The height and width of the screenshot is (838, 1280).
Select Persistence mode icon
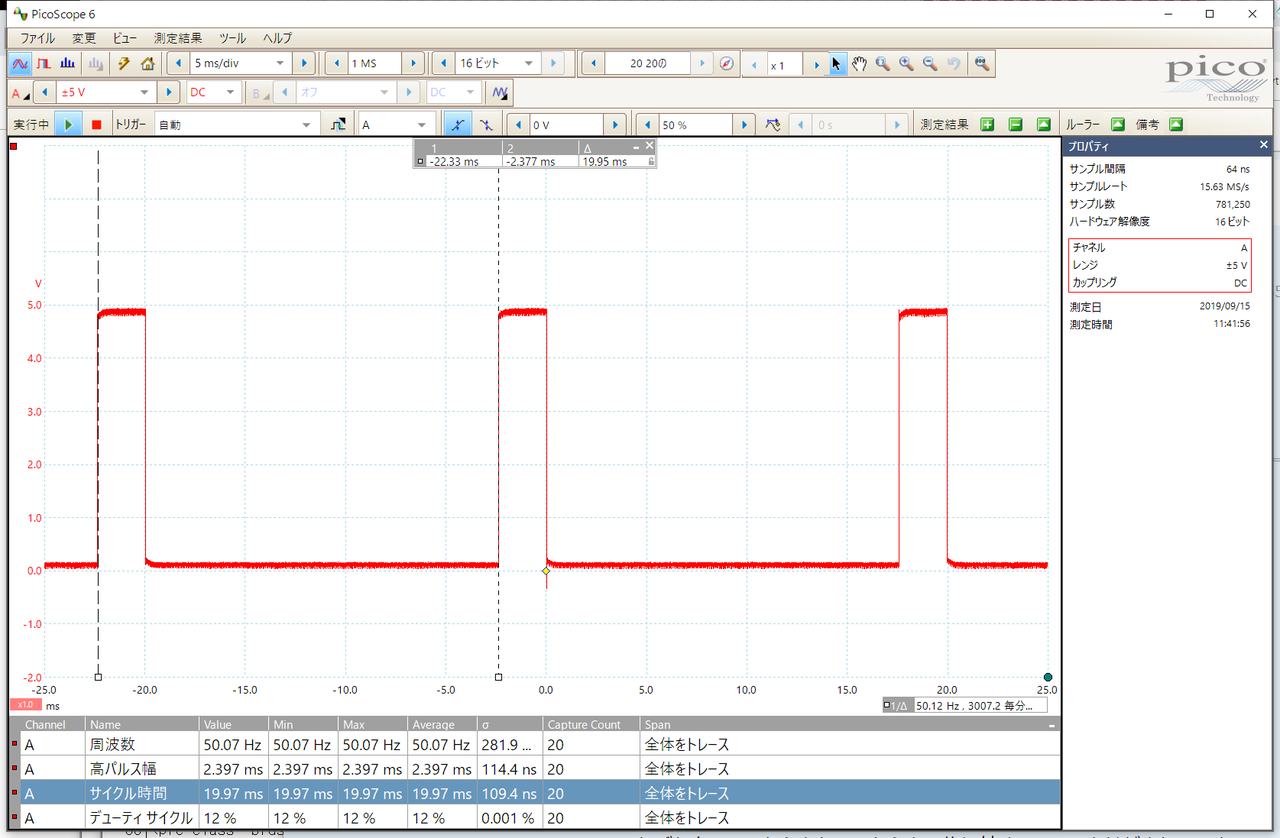[x=44, y=63]
